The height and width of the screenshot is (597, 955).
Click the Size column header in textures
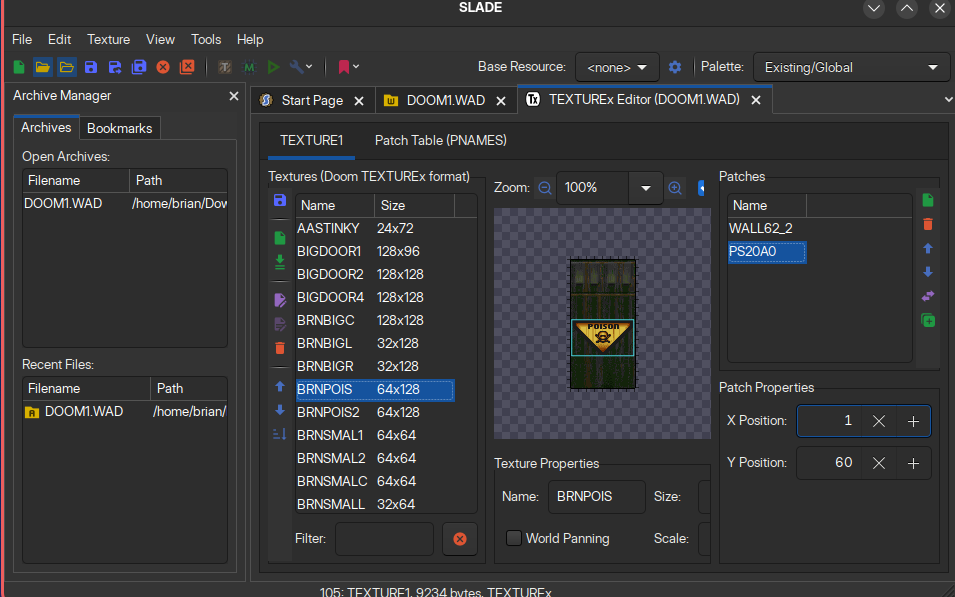coord(414,206)
